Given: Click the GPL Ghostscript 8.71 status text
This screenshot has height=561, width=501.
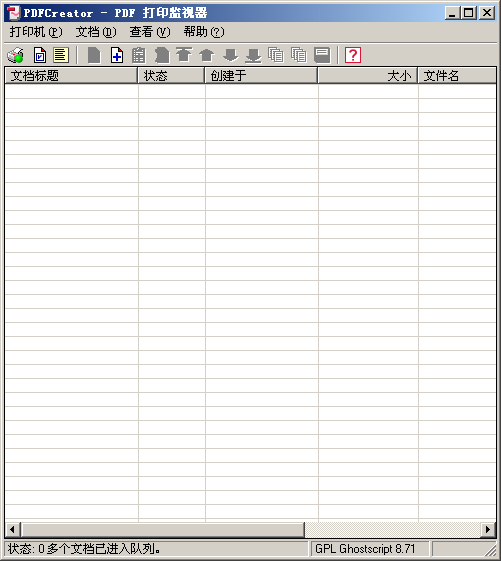Looking at the screenshot, I should tap(365, 549).
